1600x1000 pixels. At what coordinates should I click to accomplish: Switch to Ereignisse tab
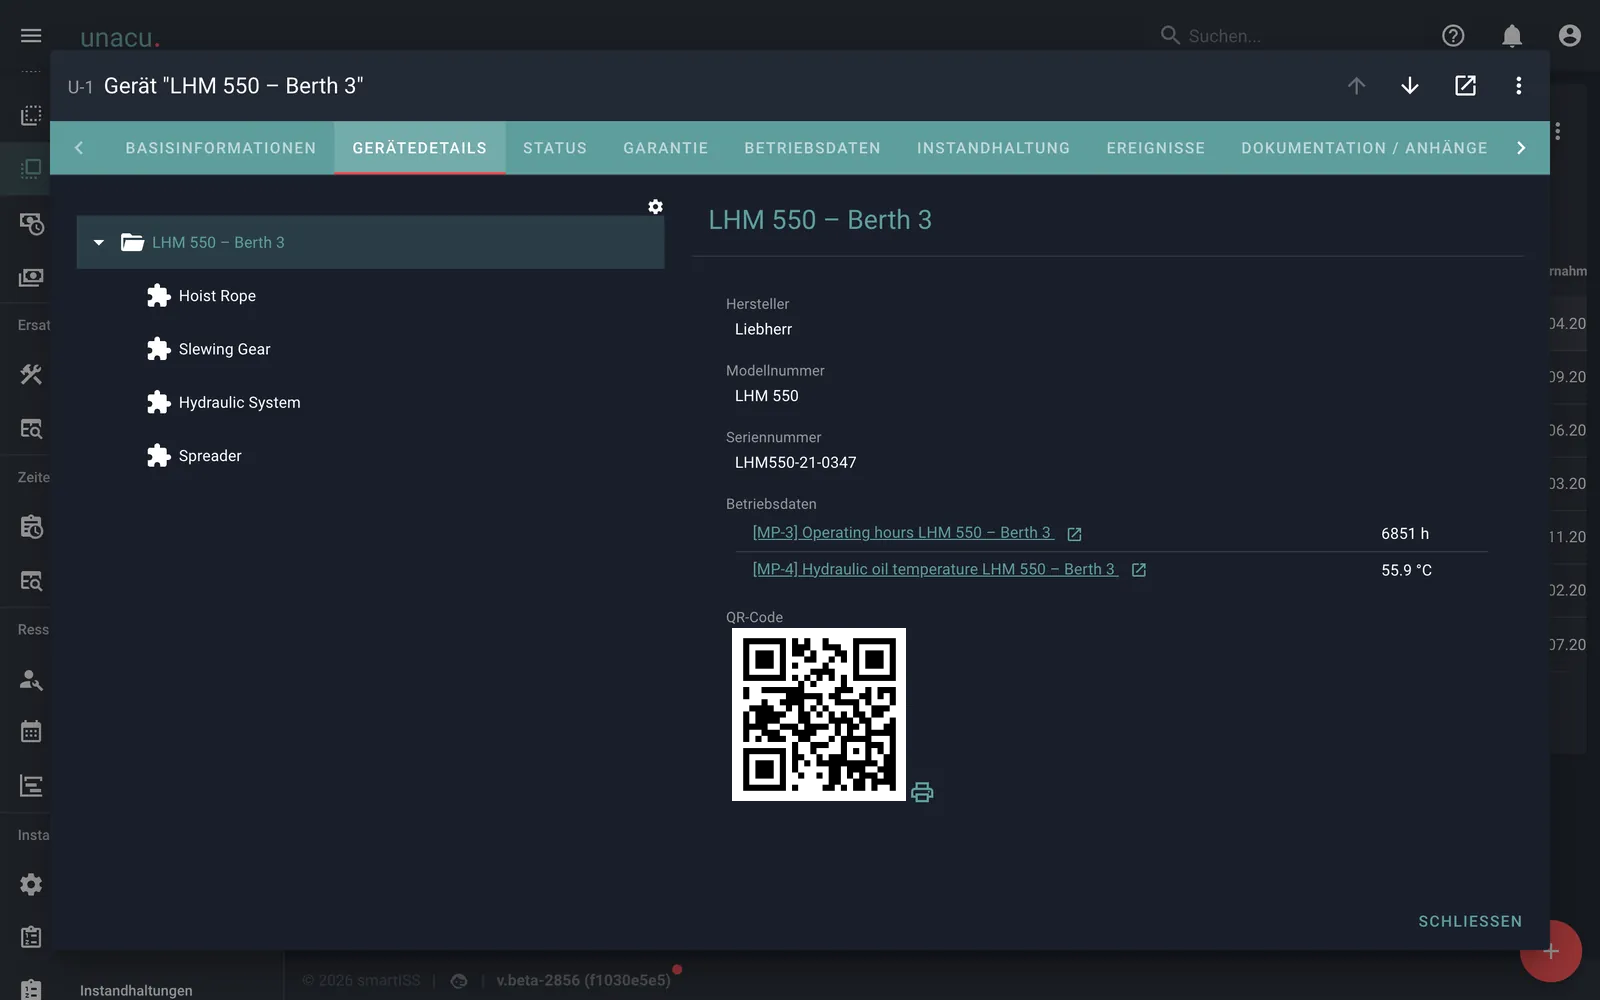[x=1156, y=148]
